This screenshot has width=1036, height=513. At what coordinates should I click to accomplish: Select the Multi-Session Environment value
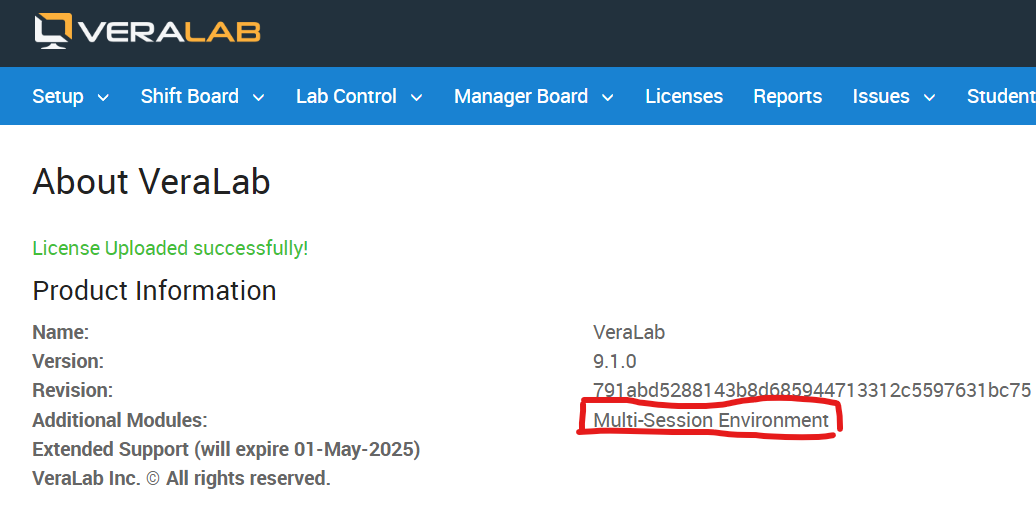(x=711, y=420)
